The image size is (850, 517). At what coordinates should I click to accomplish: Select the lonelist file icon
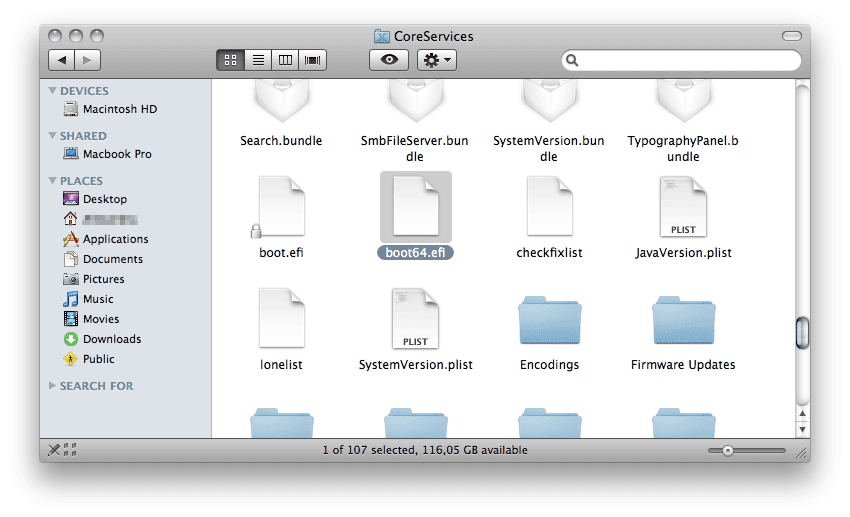click(x=281, y=318)
